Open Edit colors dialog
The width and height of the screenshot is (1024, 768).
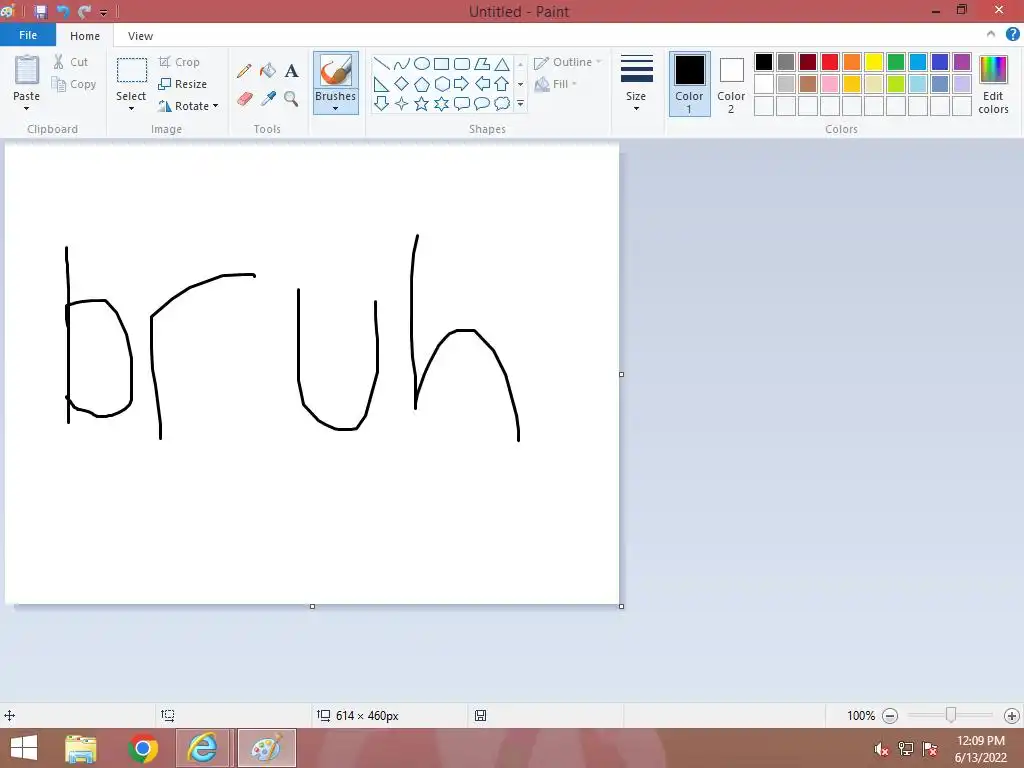click(x=993, y=84)
